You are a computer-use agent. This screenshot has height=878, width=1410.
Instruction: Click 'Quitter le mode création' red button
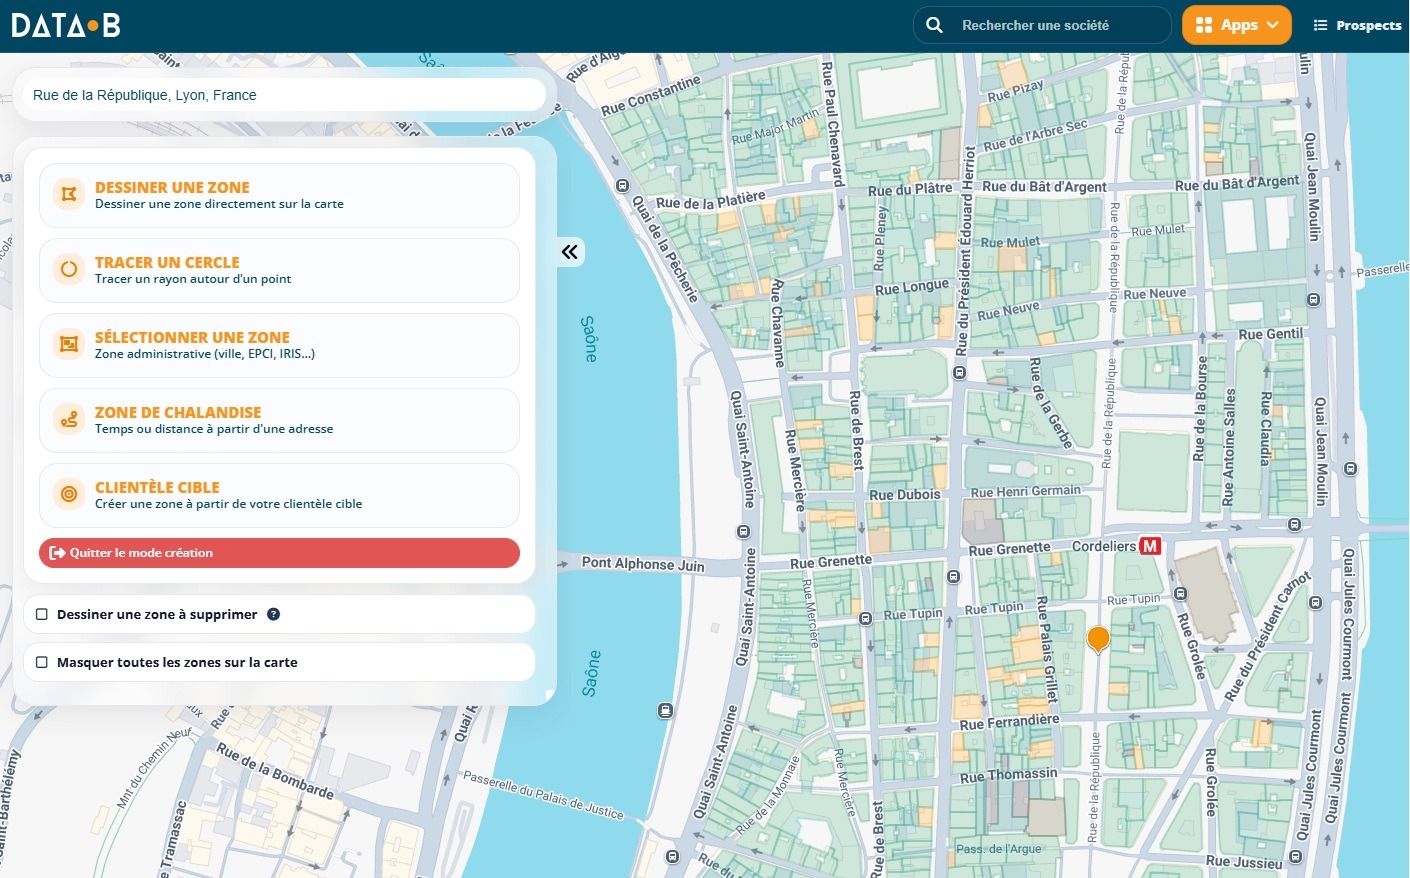pos(279,553)
